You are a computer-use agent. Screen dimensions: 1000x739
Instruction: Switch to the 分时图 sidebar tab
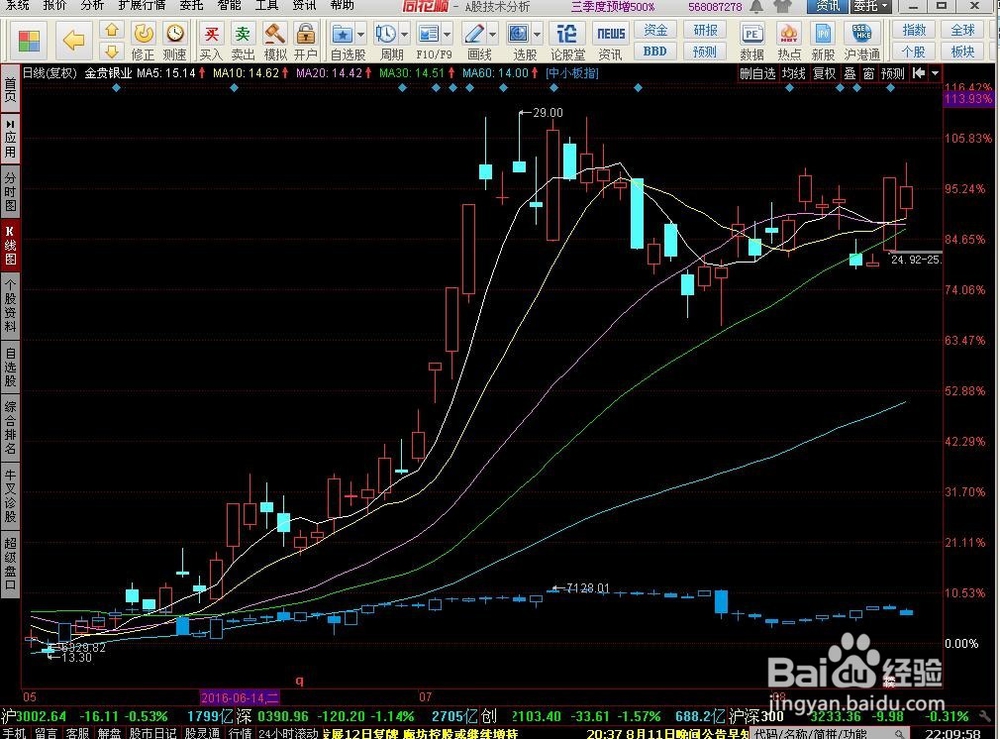10,191
